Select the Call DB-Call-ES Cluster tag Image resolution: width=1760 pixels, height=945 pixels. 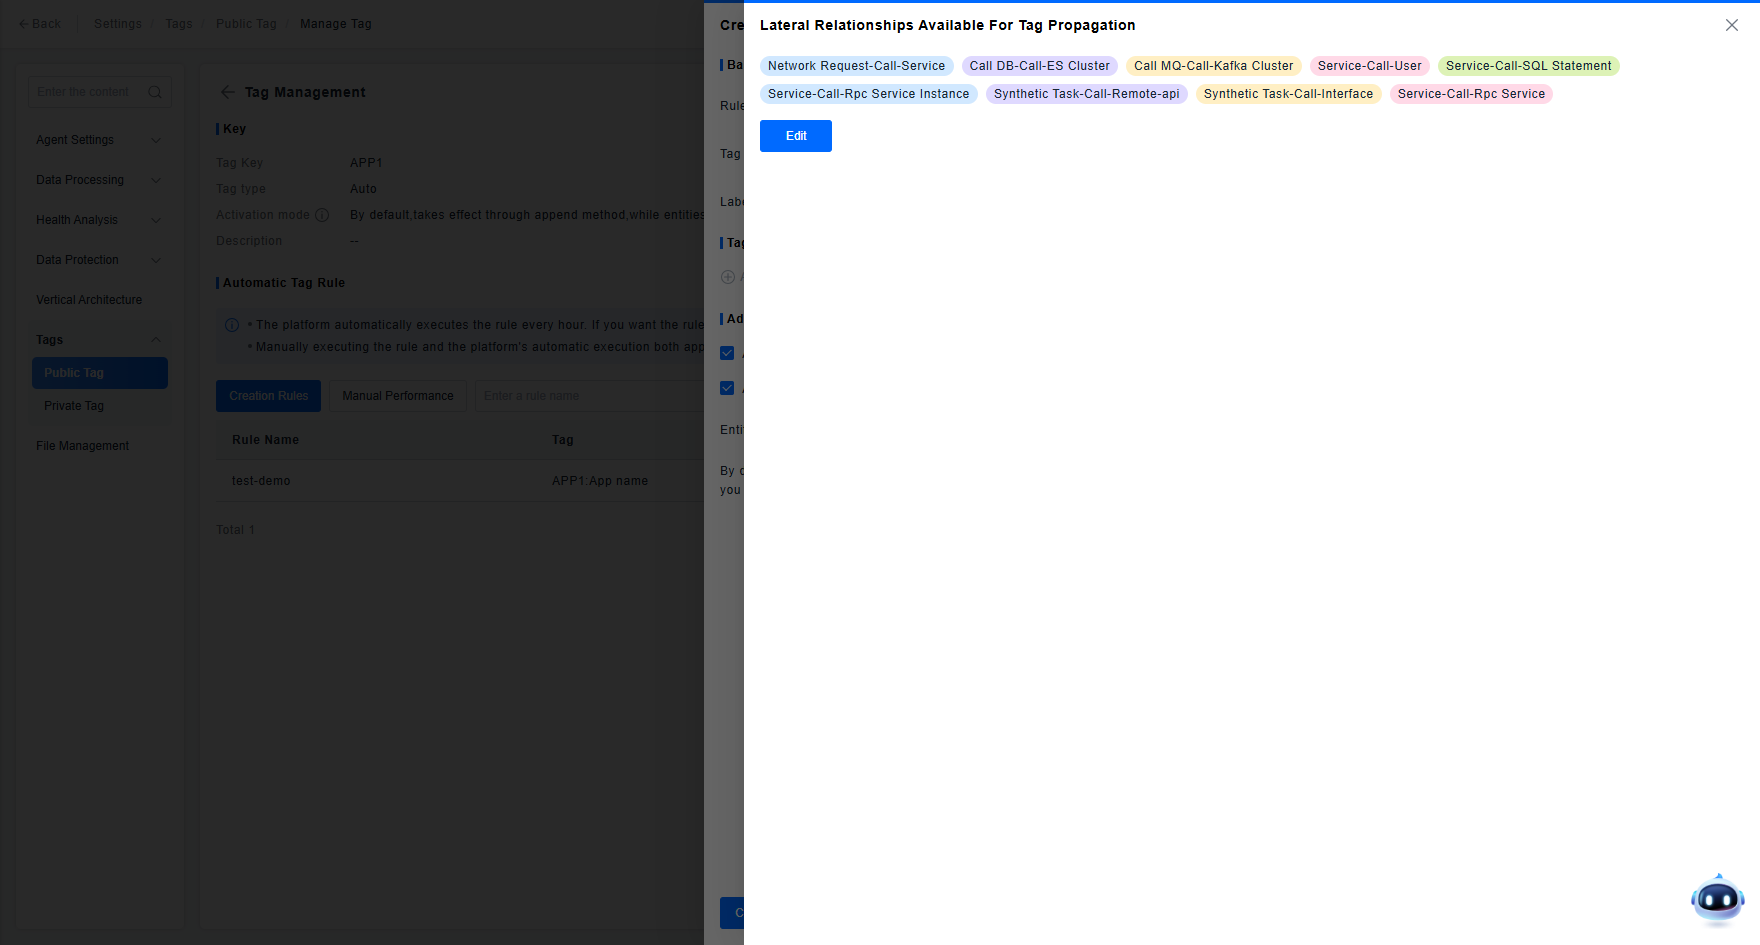point(1039,66)
